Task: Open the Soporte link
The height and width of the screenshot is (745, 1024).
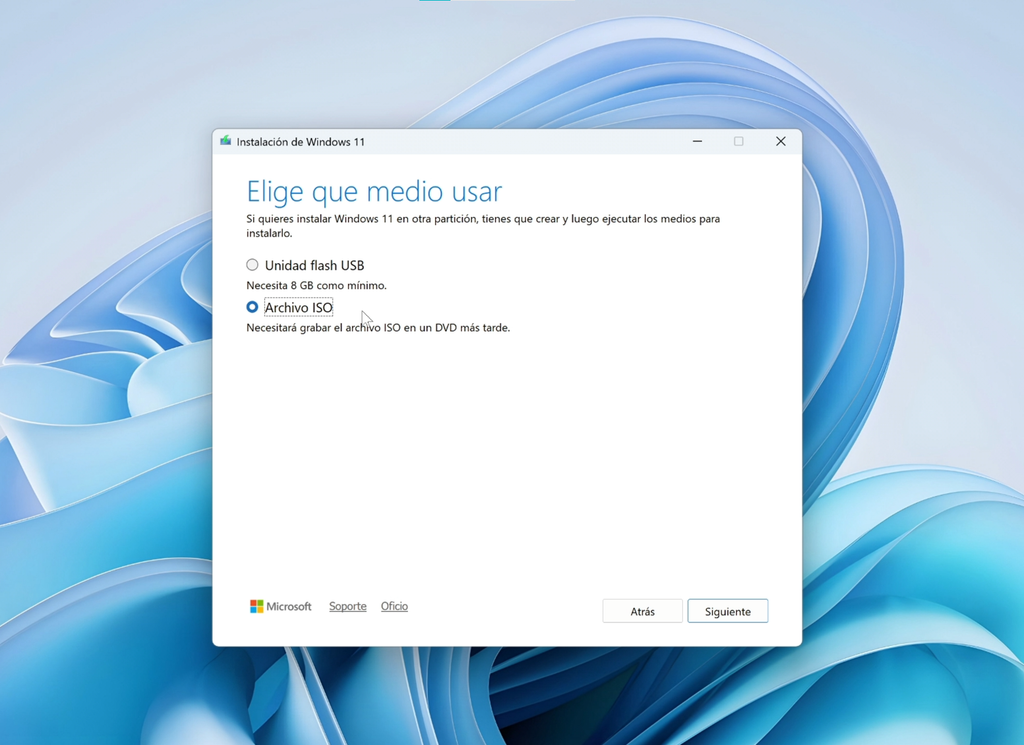Action: pos(347,607)
